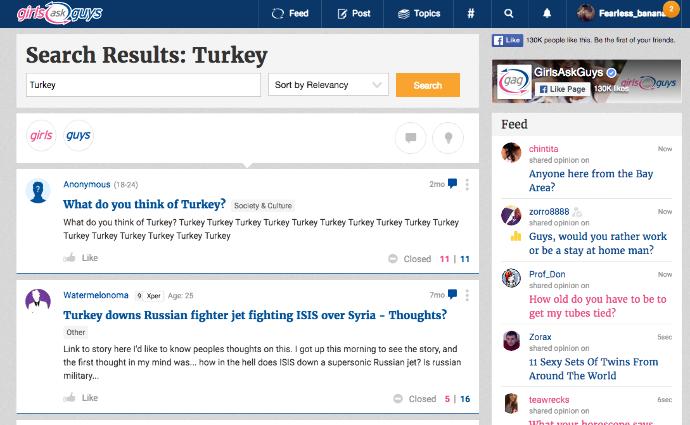Open the GirlsAskGuys home logo
This screenshot has width=690, height=425.
click(x=59, y=13)
